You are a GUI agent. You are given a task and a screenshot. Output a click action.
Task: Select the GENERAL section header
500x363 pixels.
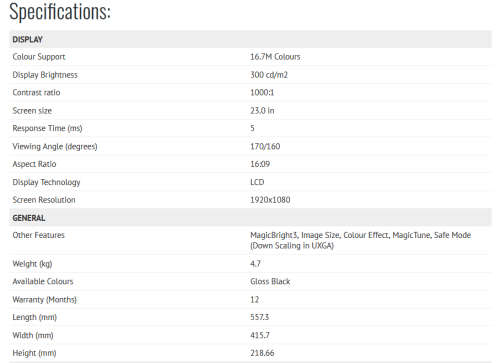250,218
